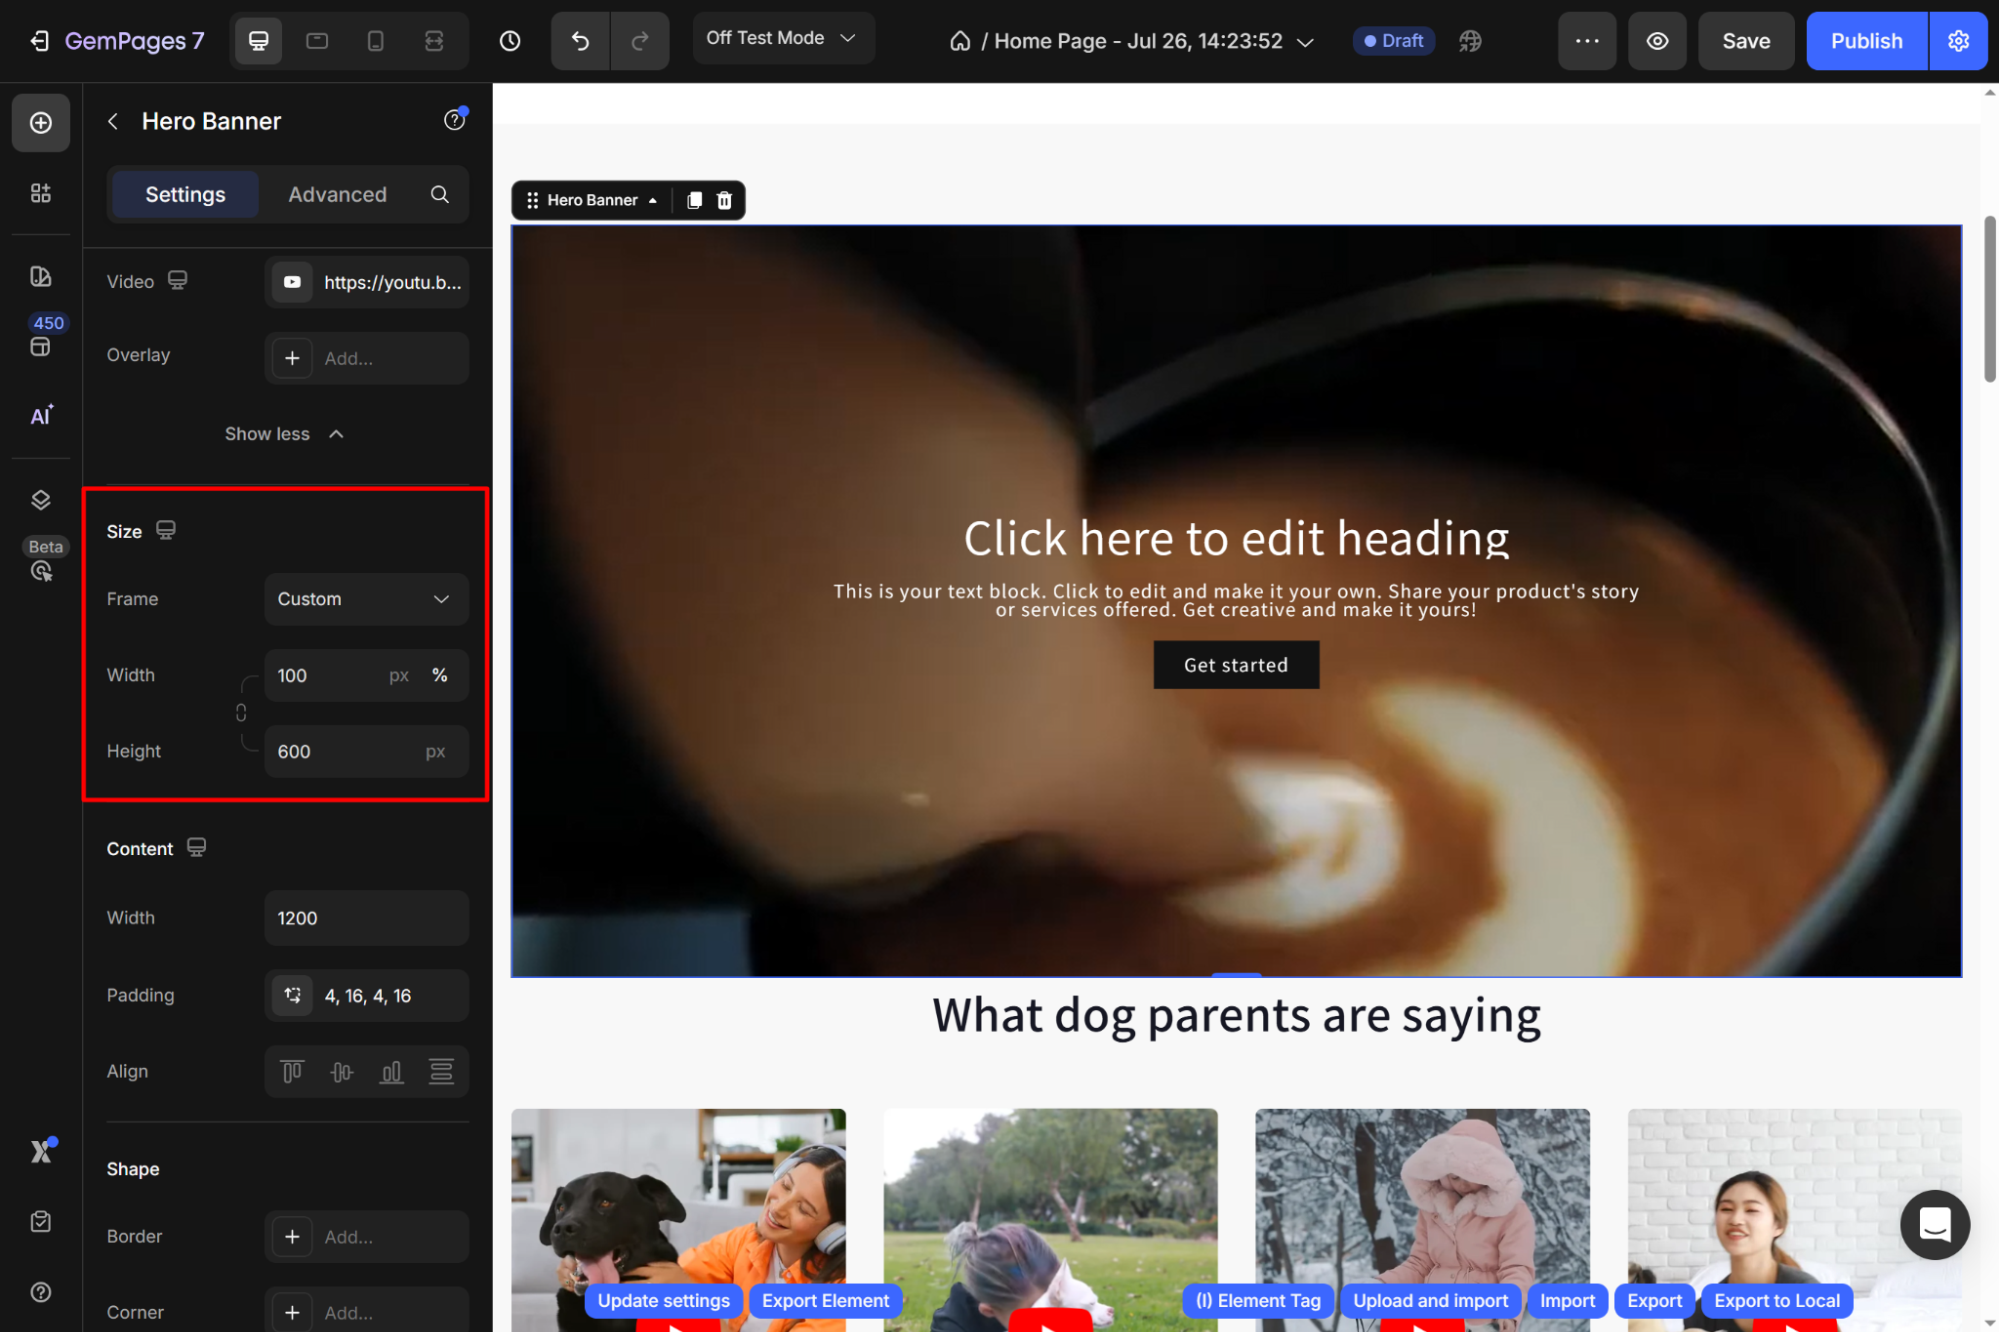This screenshot has height=1333, width=1999.
Task: Open version history clock icon
Action: pyautogui.click(x=510, y=41)
